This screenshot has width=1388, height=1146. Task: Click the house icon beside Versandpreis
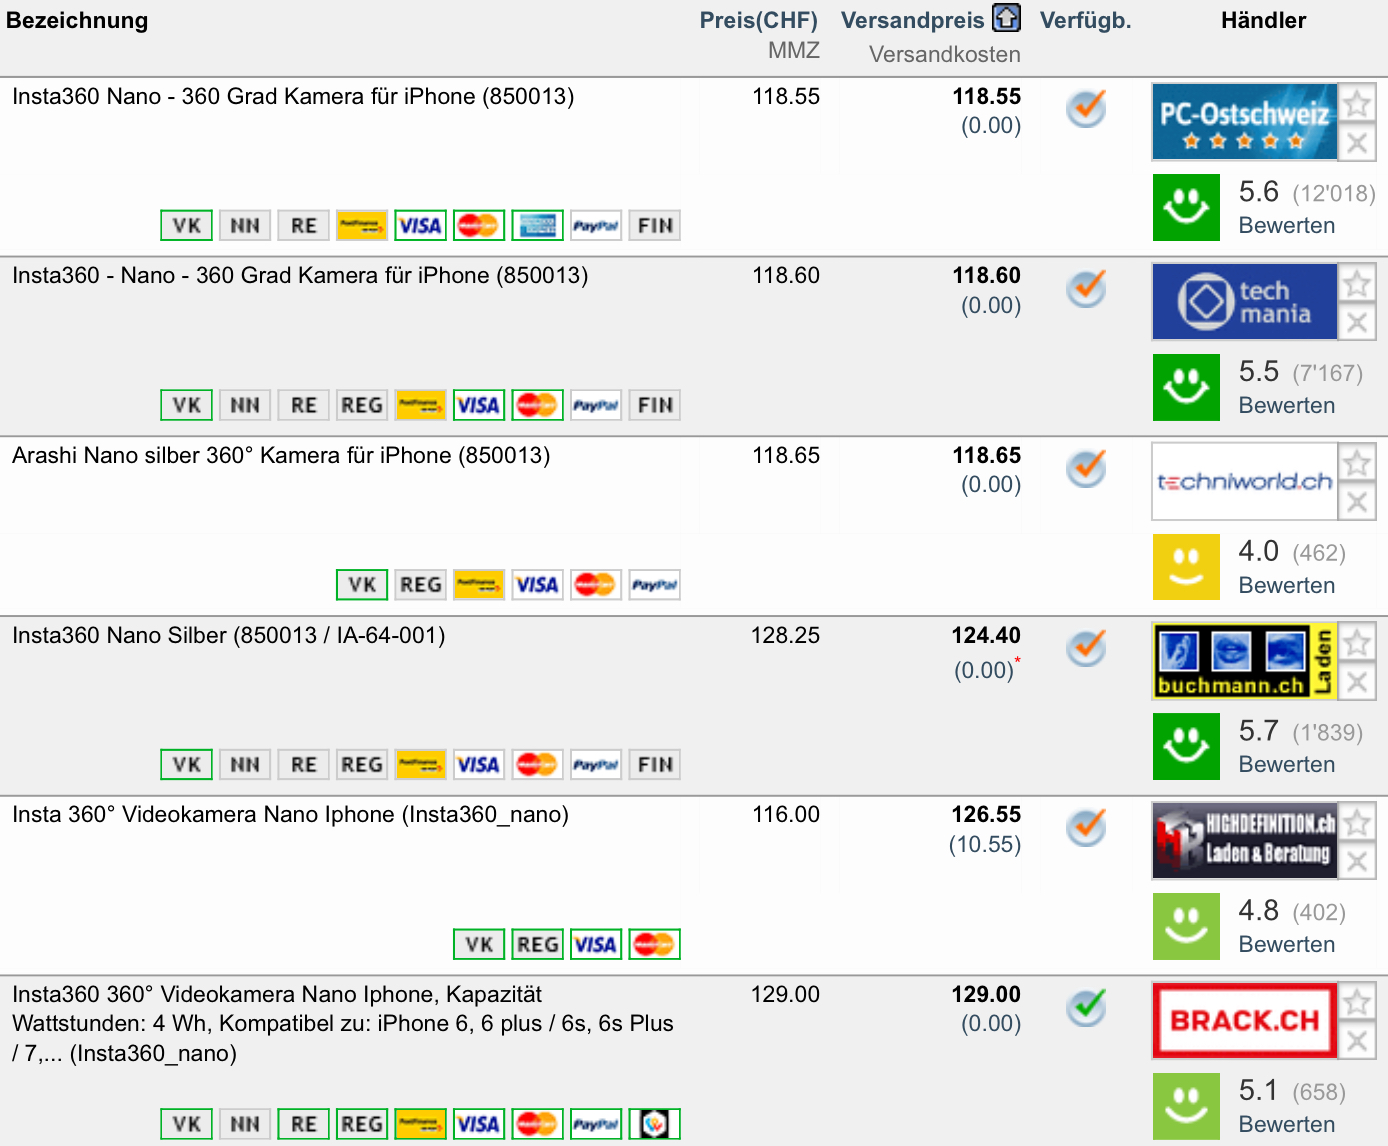click(x=1006, y=18)
